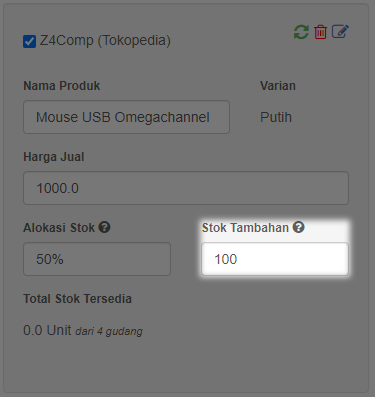This screenshot has height=397, width=375.
Task: Click the green sync refresh icon
Action: click(301, 32)
